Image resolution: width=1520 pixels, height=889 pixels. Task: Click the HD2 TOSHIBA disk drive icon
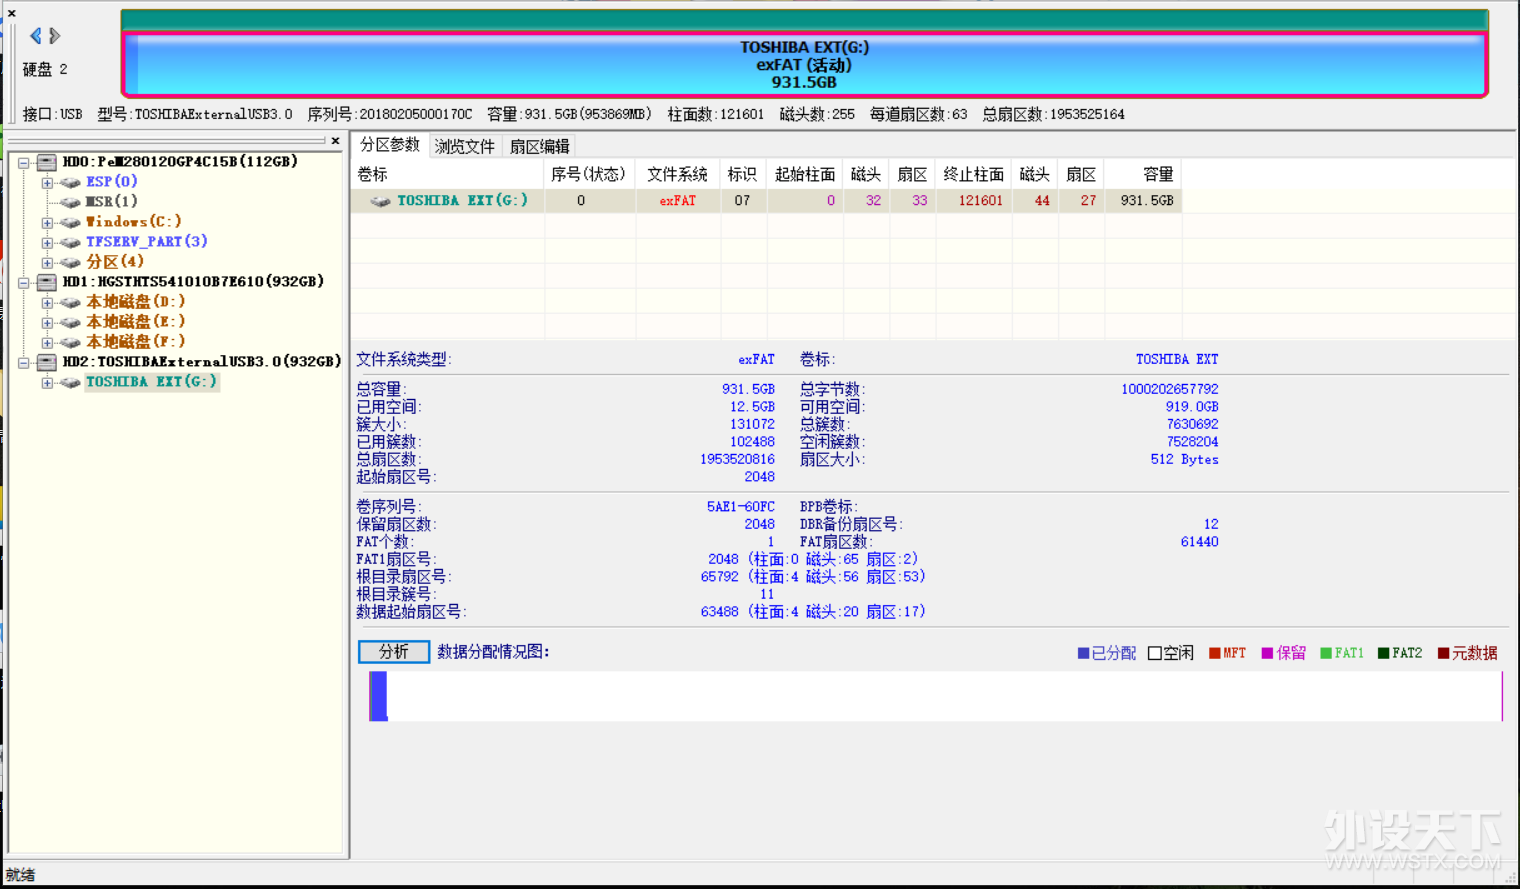coord(47,362)
